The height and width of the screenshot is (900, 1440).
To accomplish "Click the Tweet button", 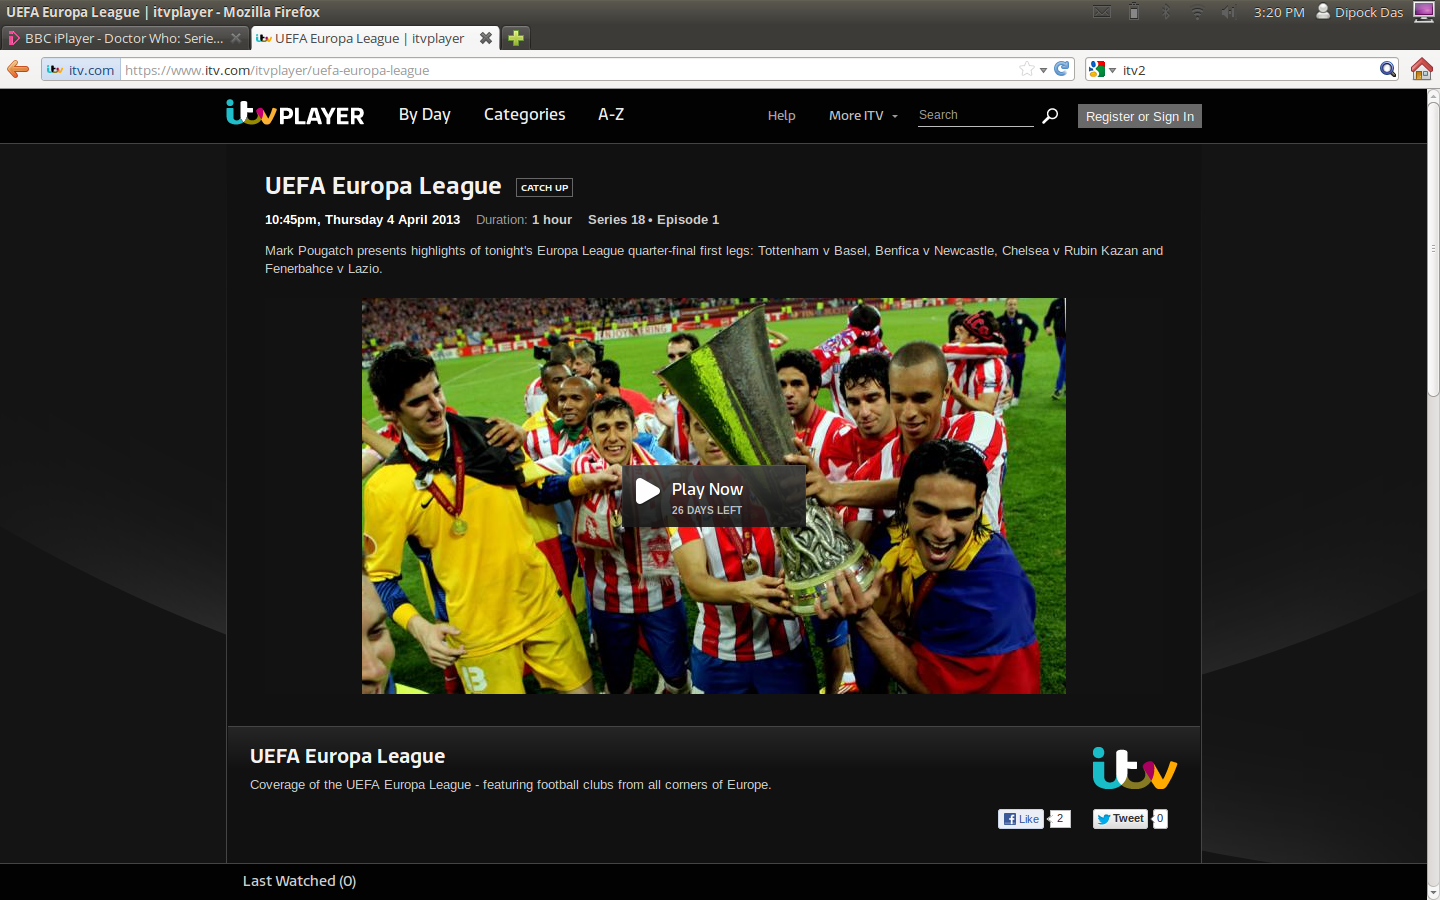I will pyautogui.click(x=1120, y=819).
